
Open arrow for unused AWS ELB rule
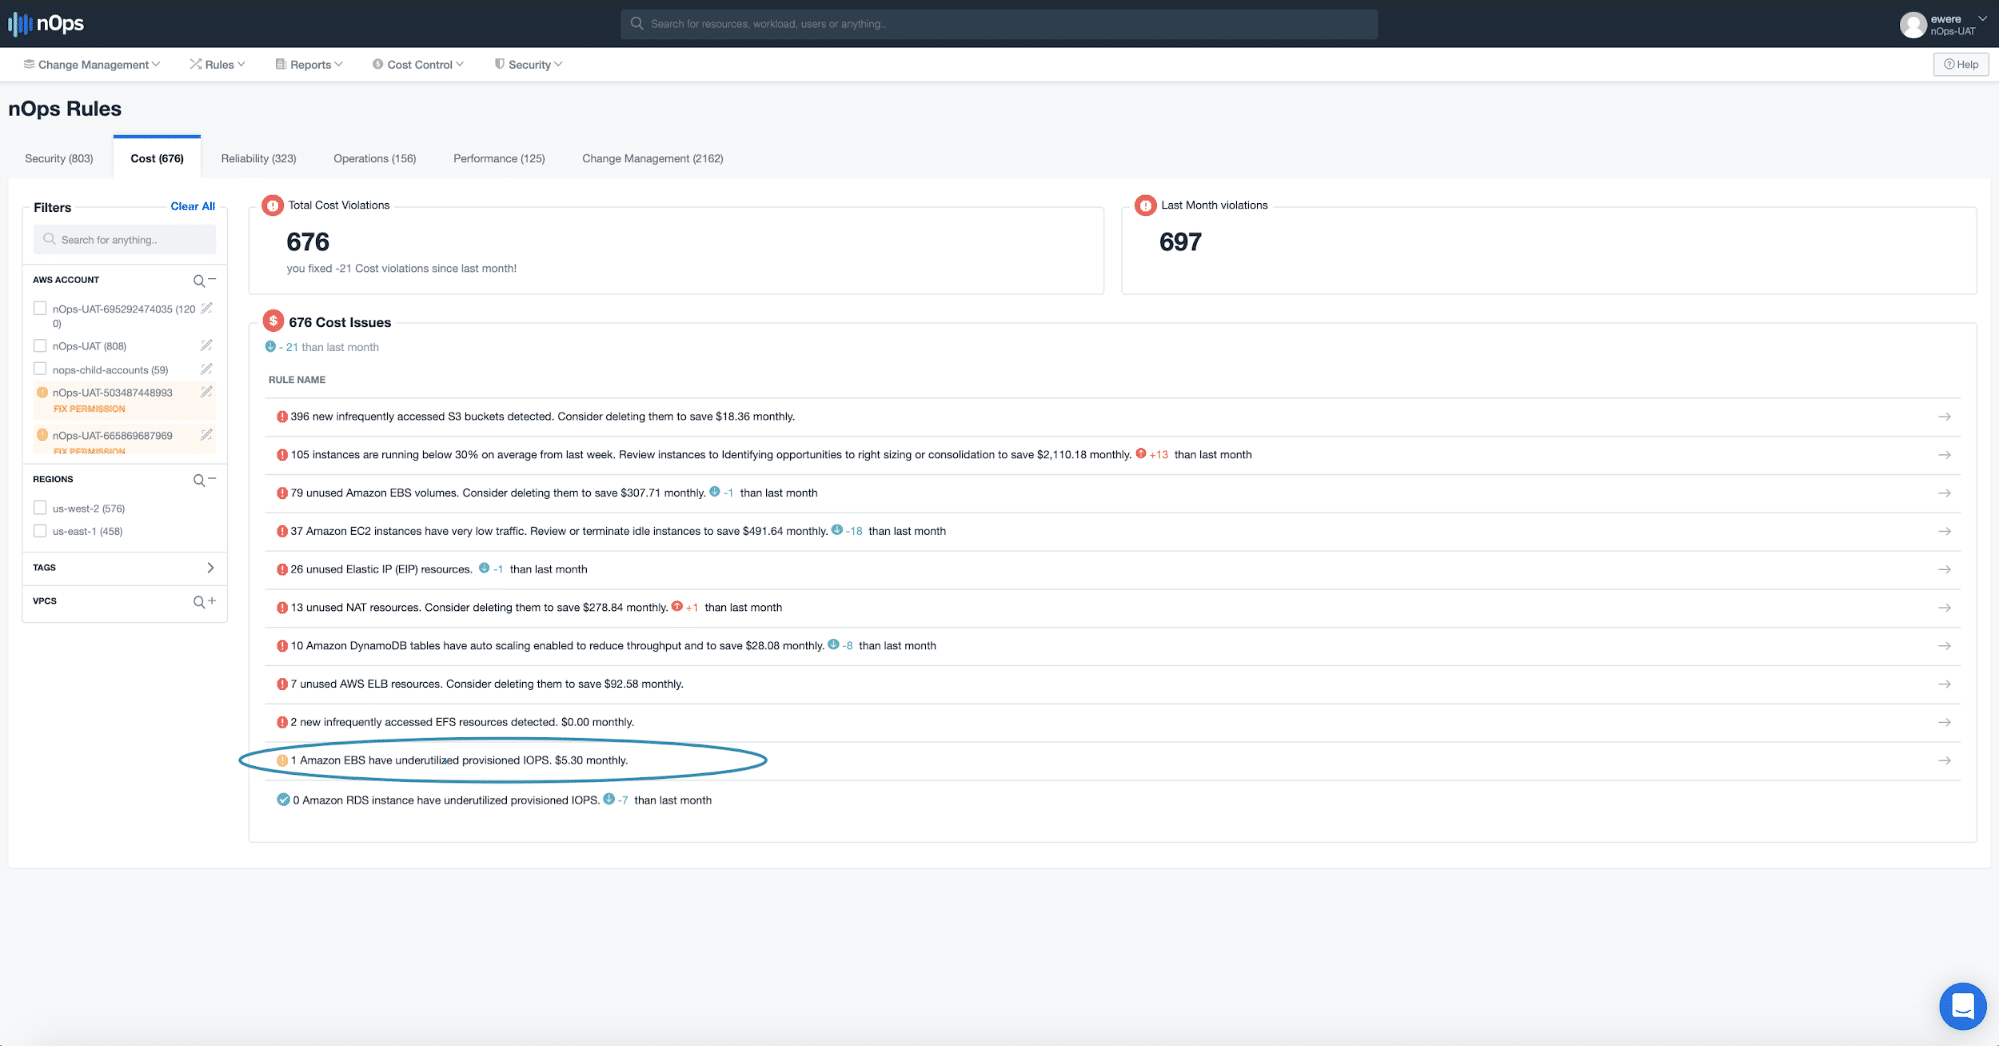1944,684
